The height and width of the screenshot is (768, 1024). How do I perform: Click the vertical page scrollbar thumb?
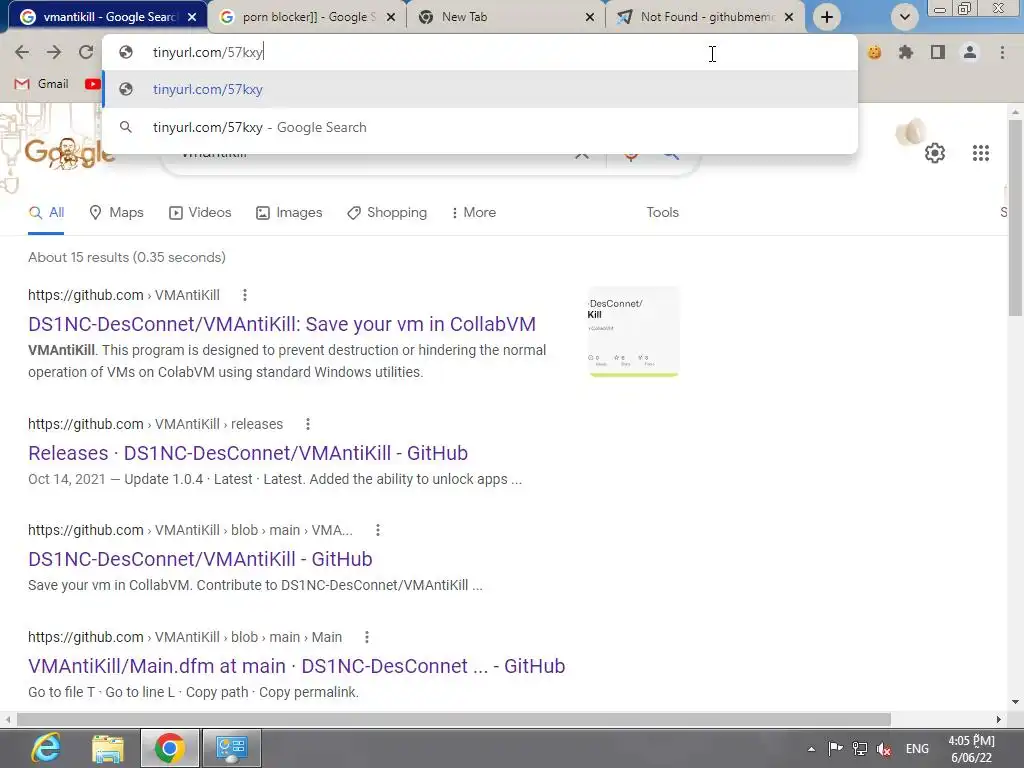1015,216
